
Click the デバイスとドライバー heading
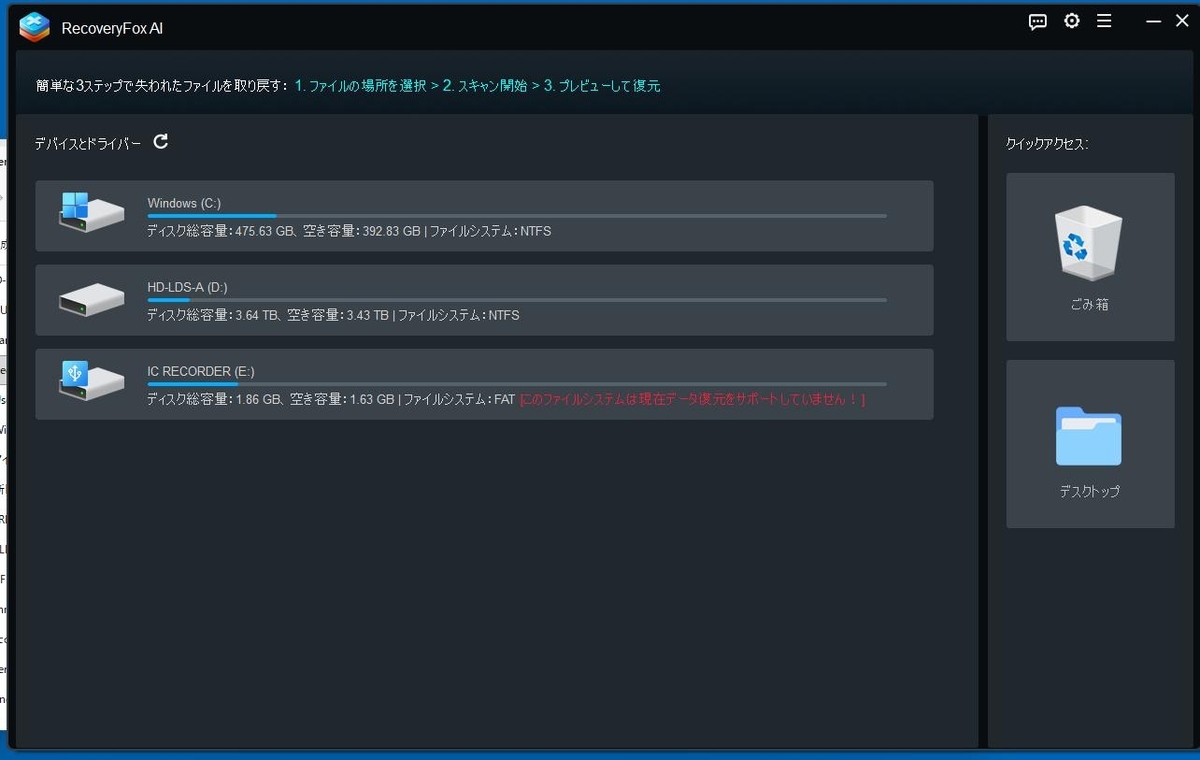88,143
